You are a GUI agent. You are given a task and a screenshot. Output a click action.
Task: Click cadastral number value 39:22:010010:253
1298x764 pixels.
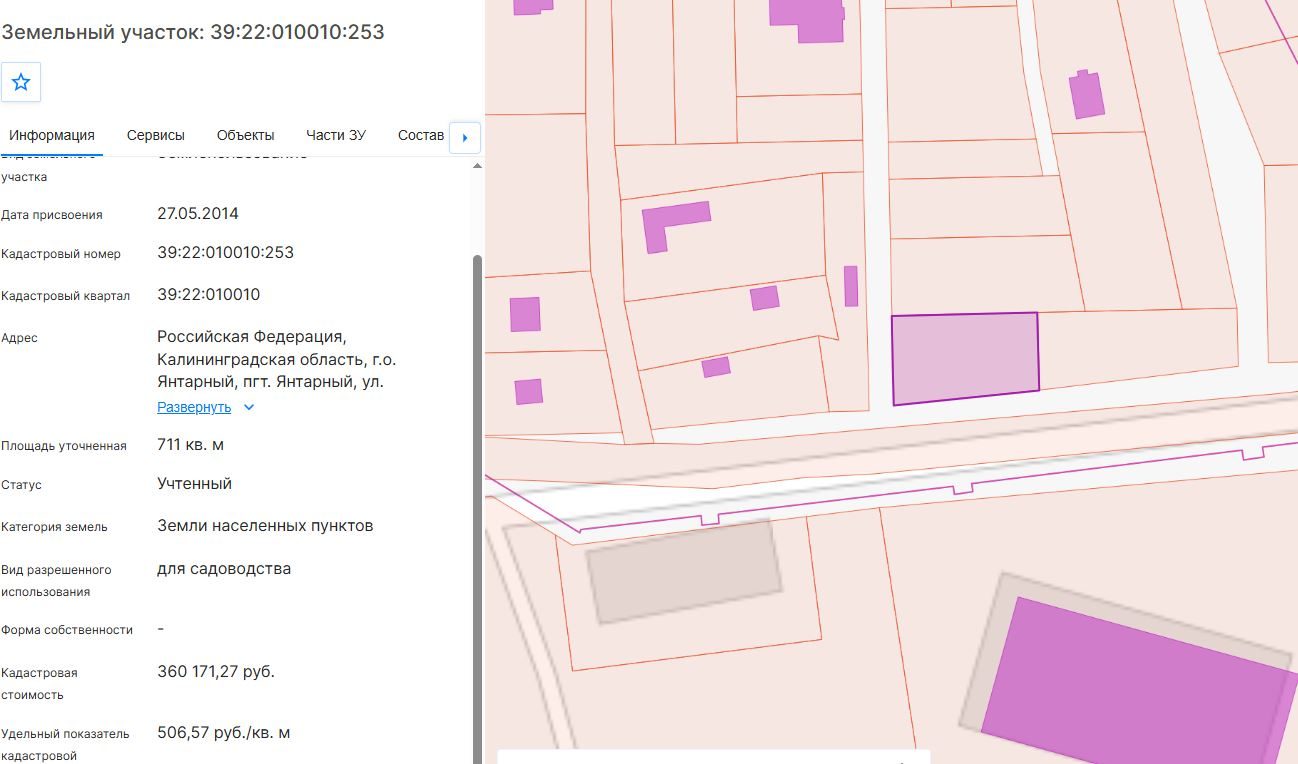click(226, 252)
